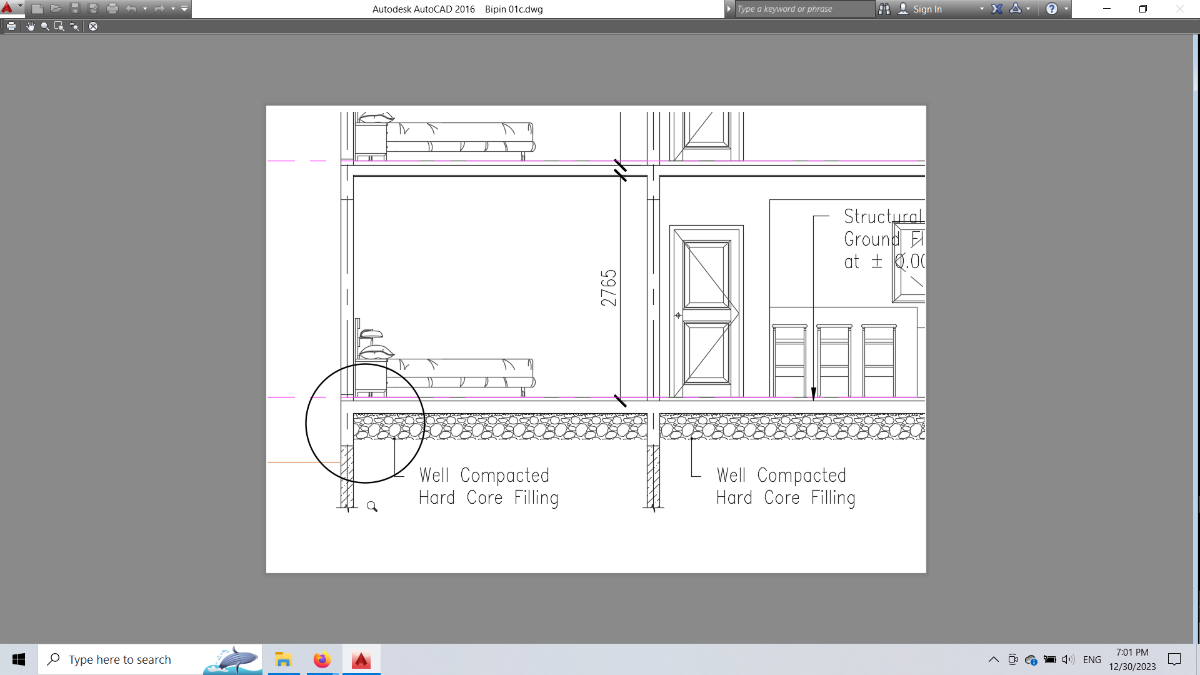This screenshot has width=1200, height=675.
Task: Click the ENG language indicator
Action: pos(1092,660)
